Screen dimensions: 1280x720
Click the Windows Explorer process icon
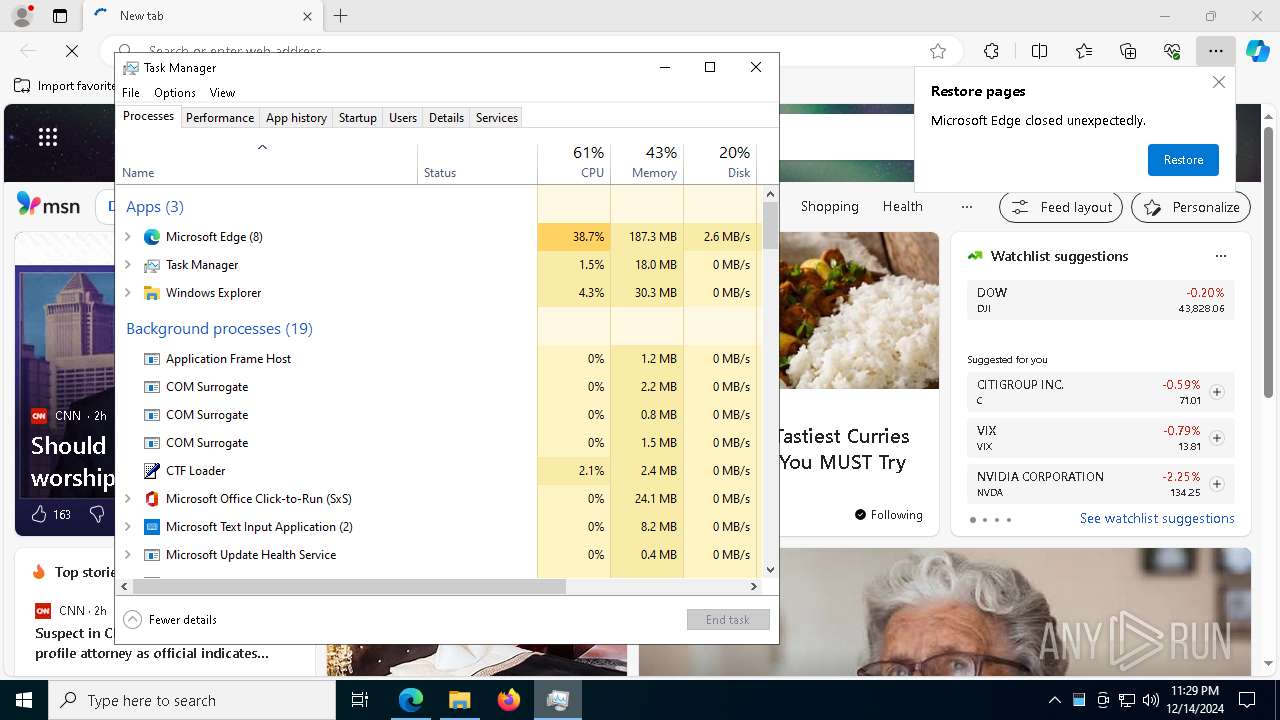152,293
